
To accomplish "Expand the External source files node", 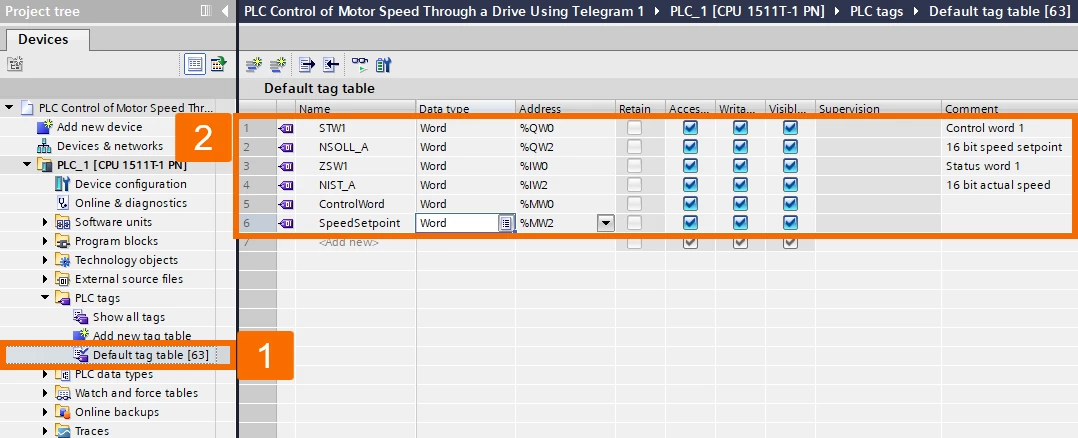I will pos(45,279).
